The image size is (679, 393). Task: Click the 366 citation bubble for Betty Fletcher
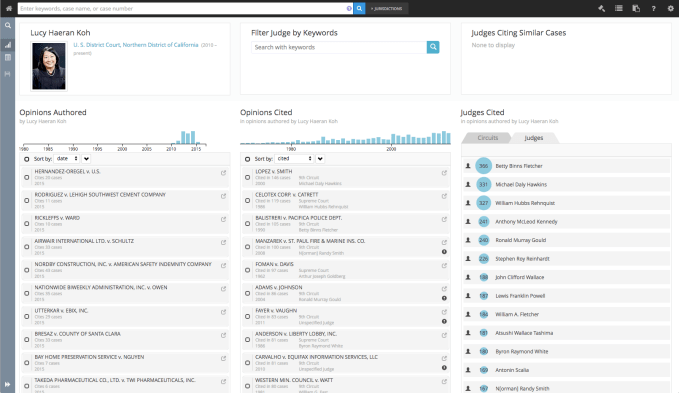(483, 166)
